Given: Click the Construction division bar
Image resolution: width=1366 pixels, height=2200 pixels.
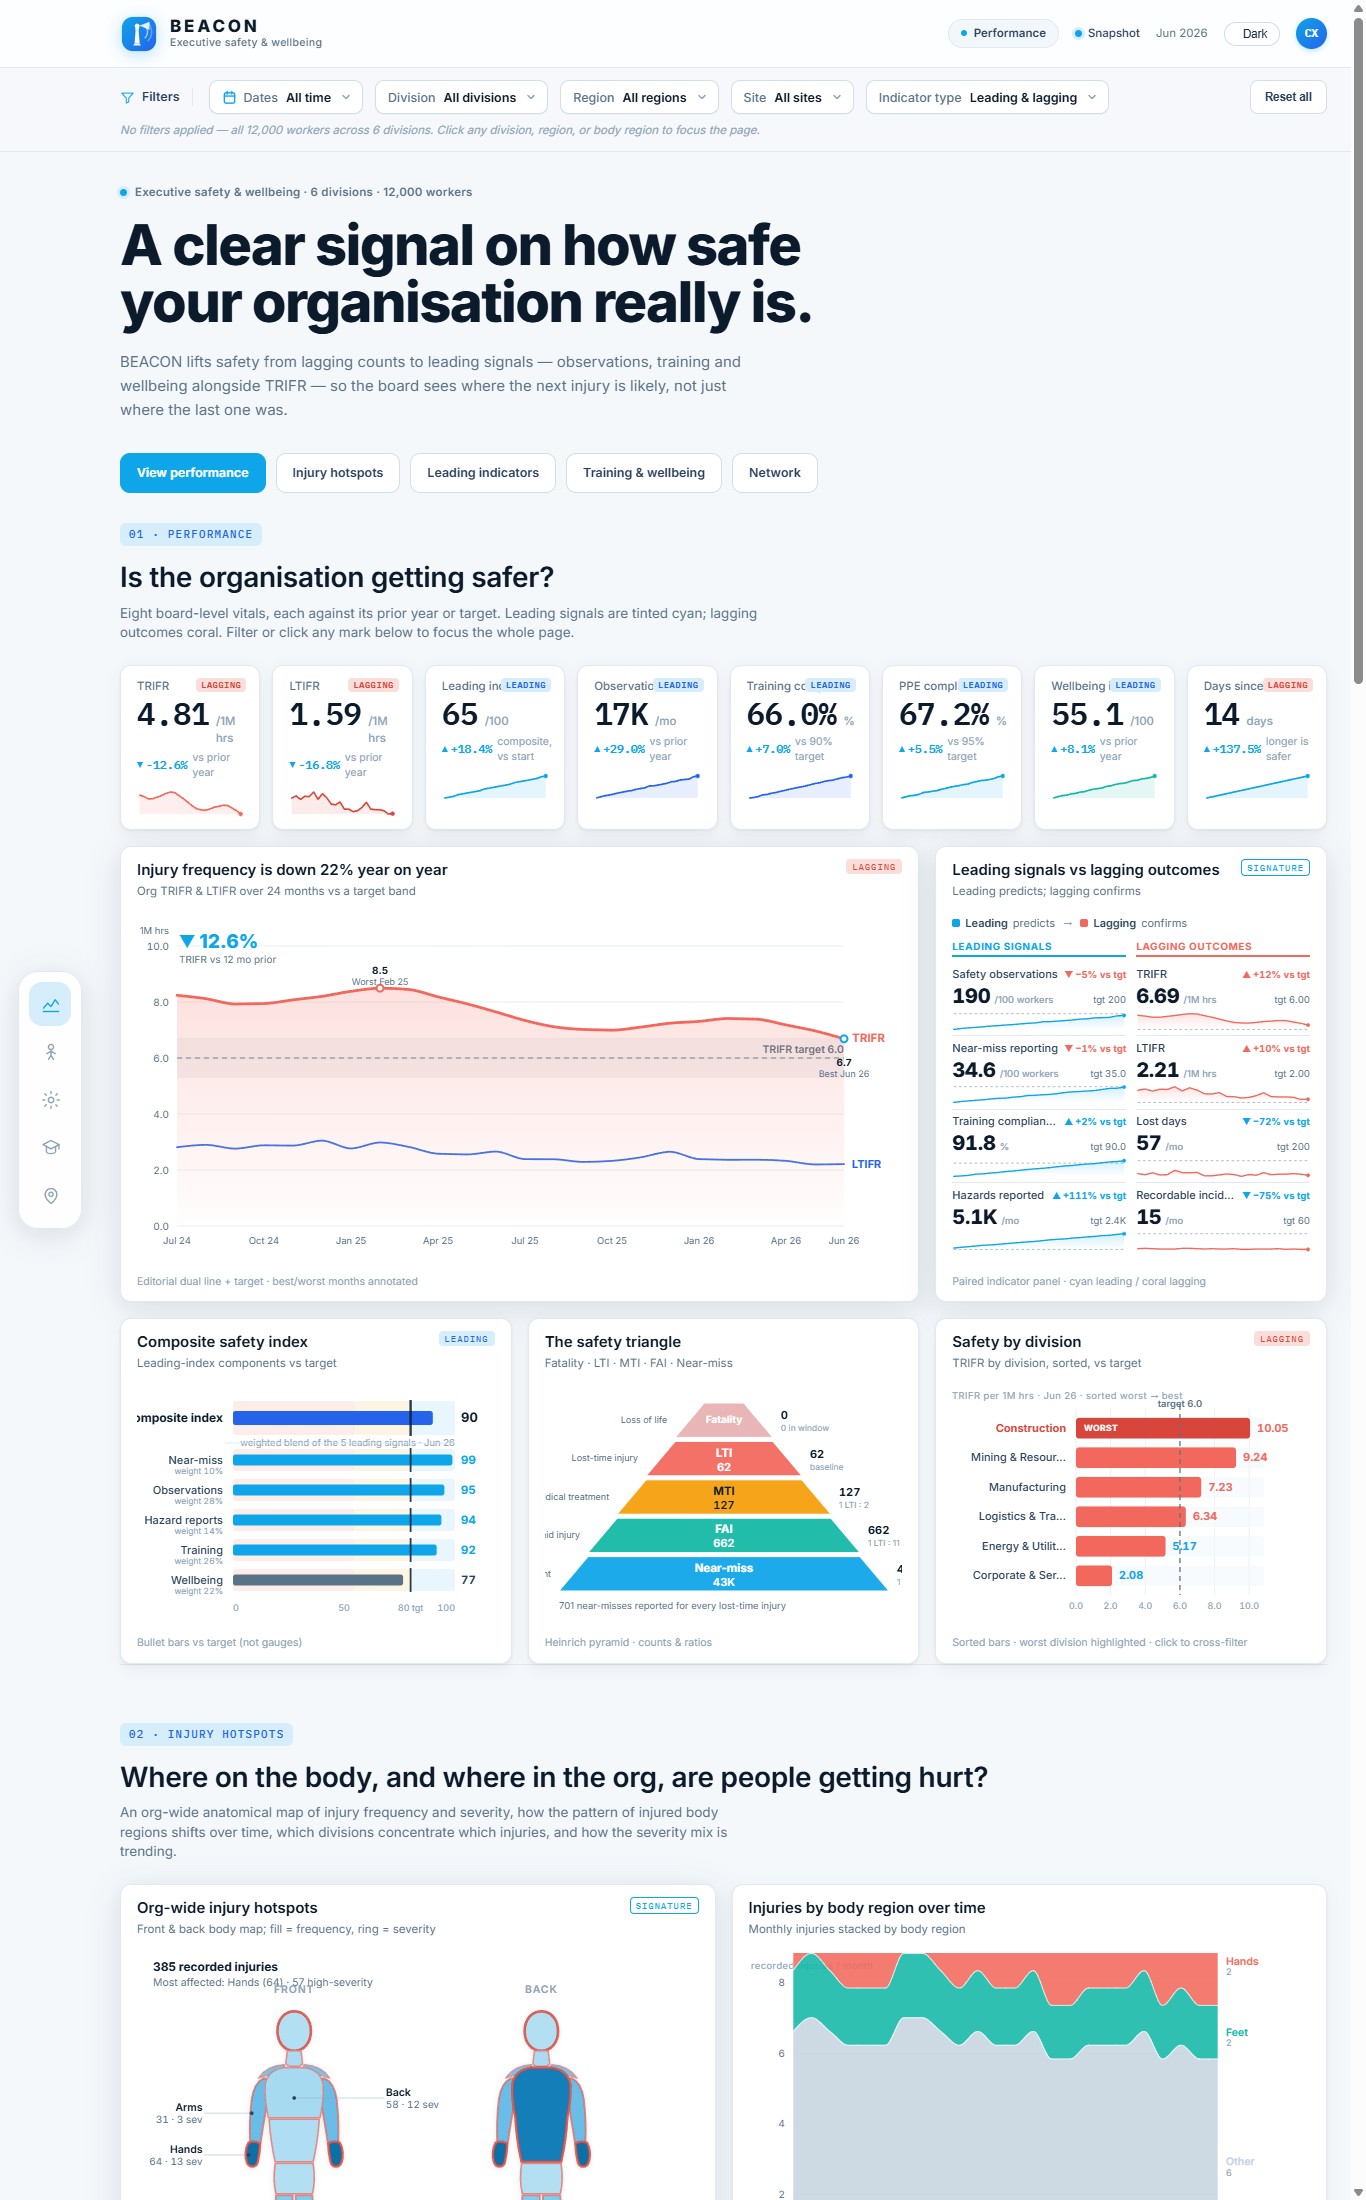Looking at the screenshot, I should click(1162, 1428).
